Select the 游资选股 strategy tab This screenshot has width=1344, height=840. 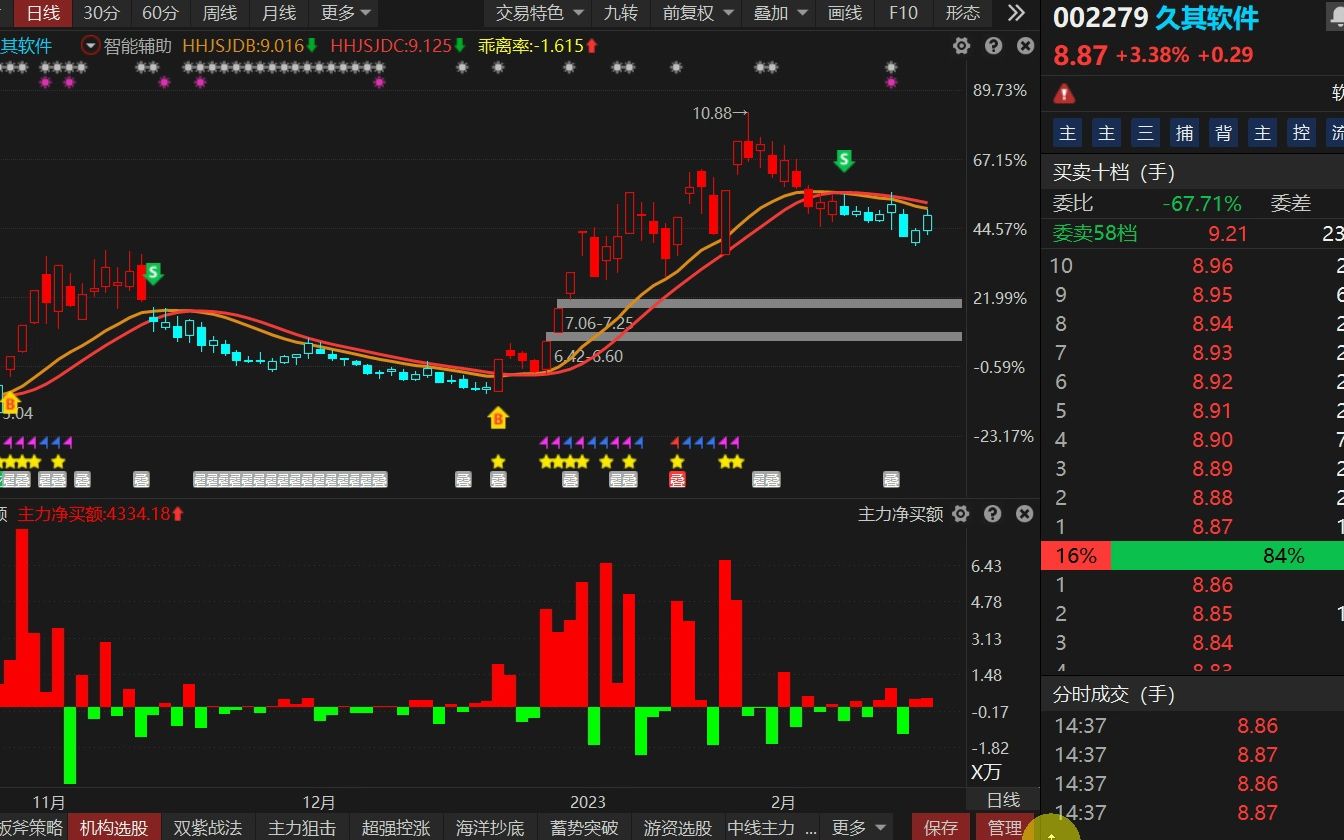click(678, 828)
